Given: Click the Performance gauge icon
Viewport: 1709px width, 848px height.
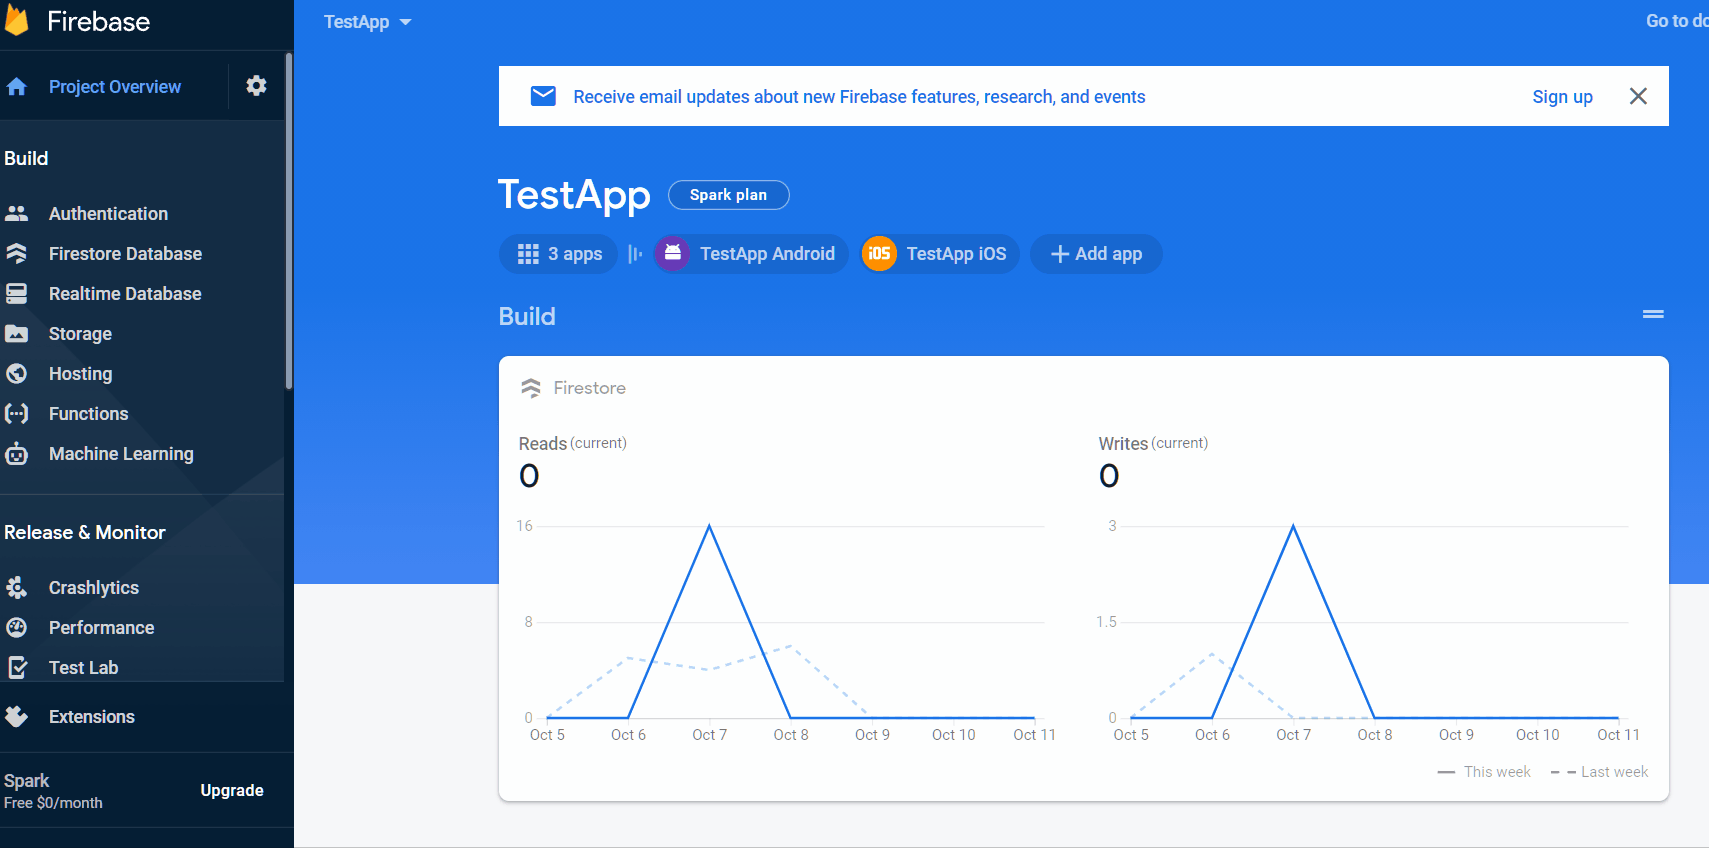Looking at the screenshot, I should (x=16, y=627).
